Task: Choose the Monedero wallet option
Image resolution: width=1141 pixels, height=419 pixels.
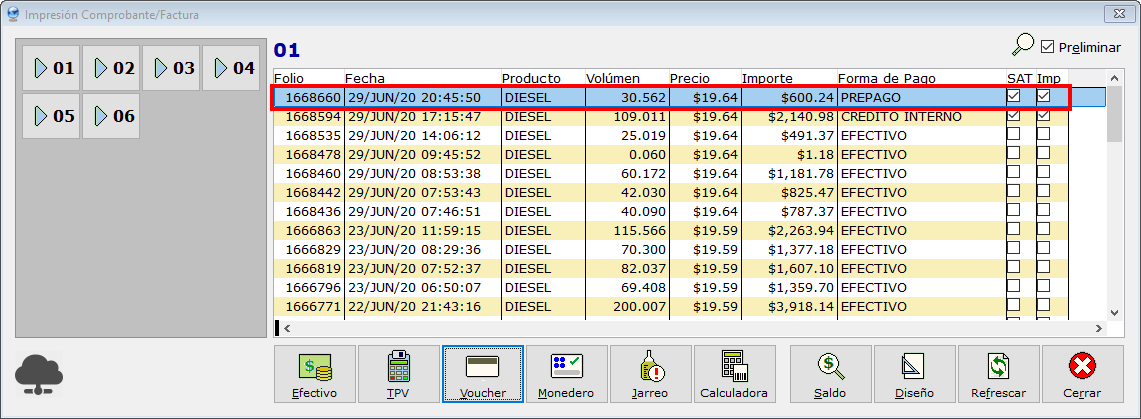Action: pos(567,375)
